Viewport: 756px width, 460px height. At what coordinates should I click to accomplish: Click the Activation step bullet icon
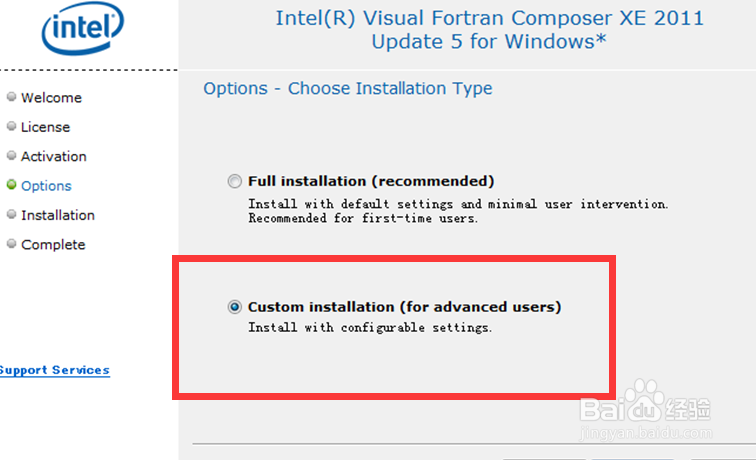point(12,155)
